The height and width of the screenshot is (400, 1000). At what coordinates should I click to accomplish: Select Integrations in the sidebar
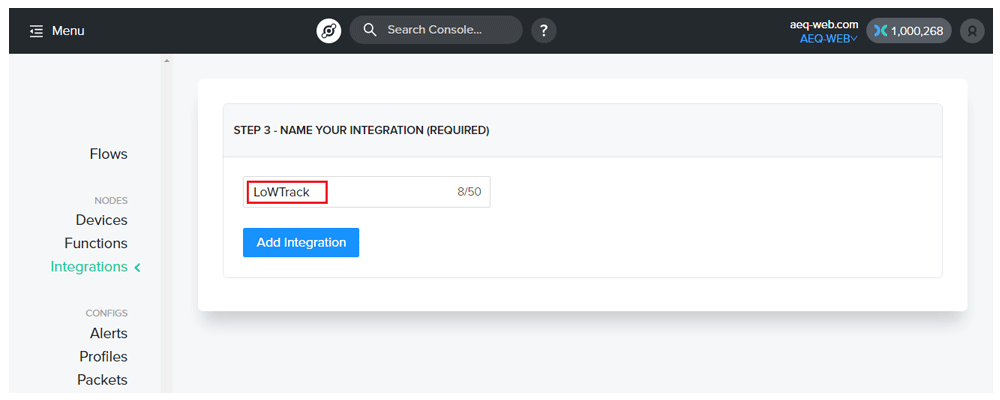(89, 267)
